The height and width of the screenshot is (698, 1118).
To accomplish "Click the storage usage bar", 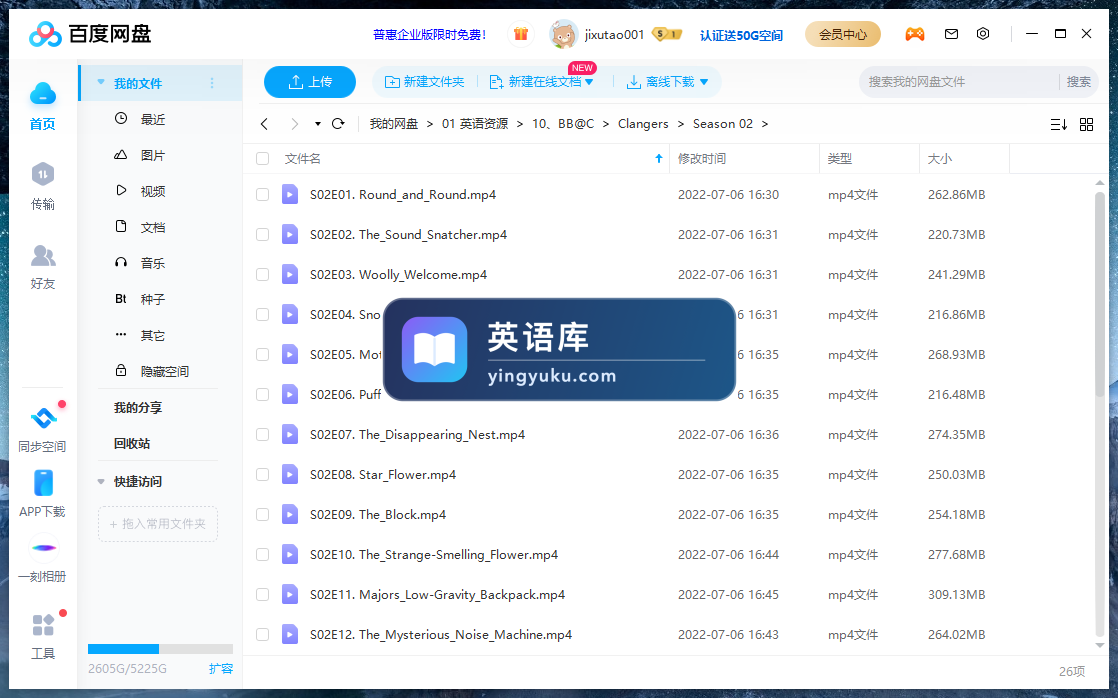I will [160, 649].
